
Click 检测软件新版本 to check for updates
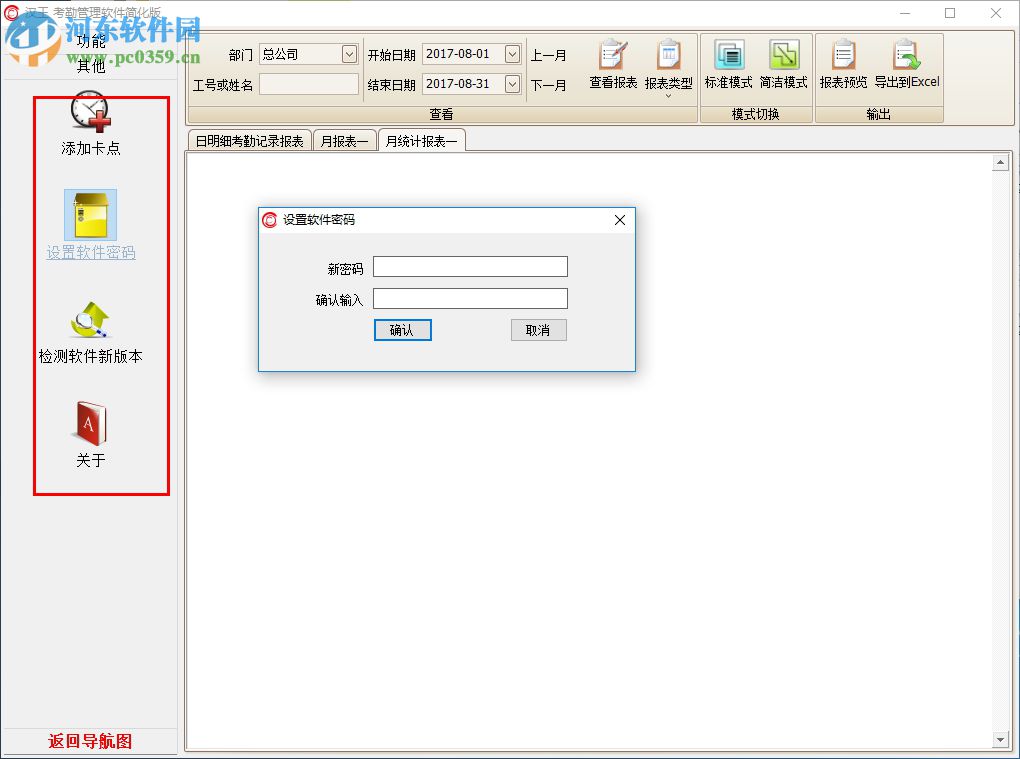[x=89, y=335]
